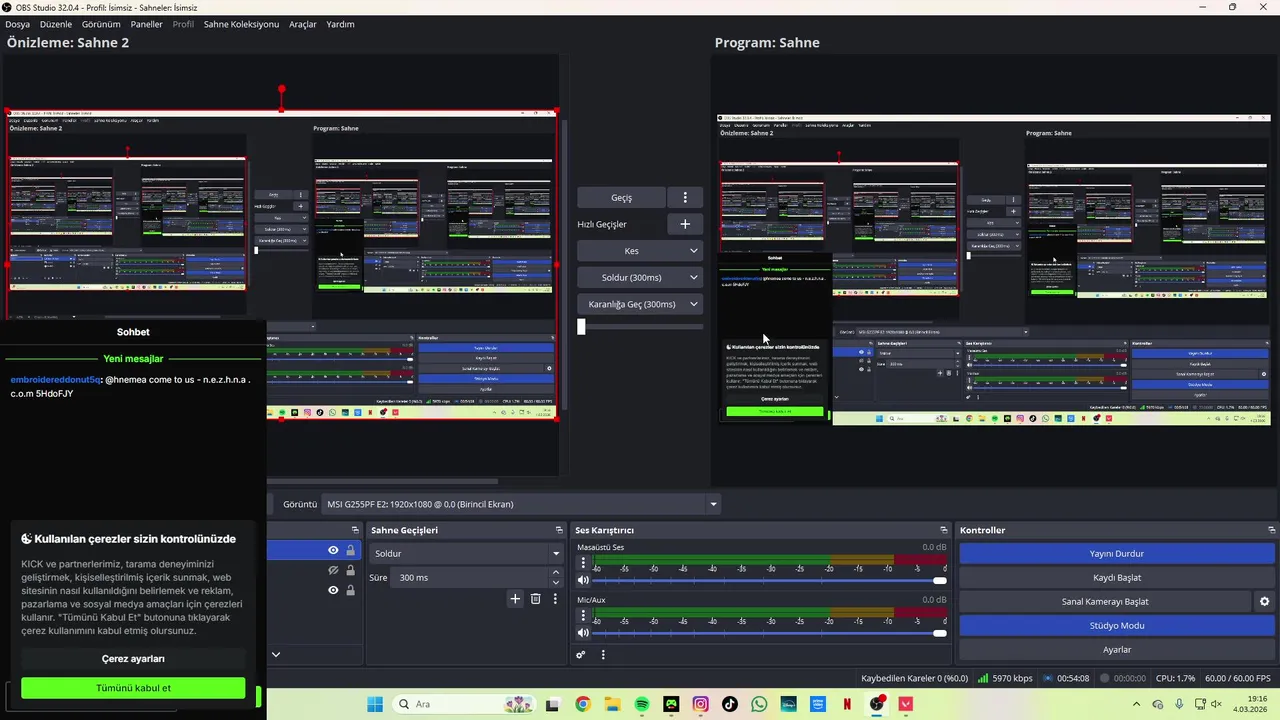Open Netflix from the taskbar
This screenshot has height=720, width=1280.
coord(847,704)
